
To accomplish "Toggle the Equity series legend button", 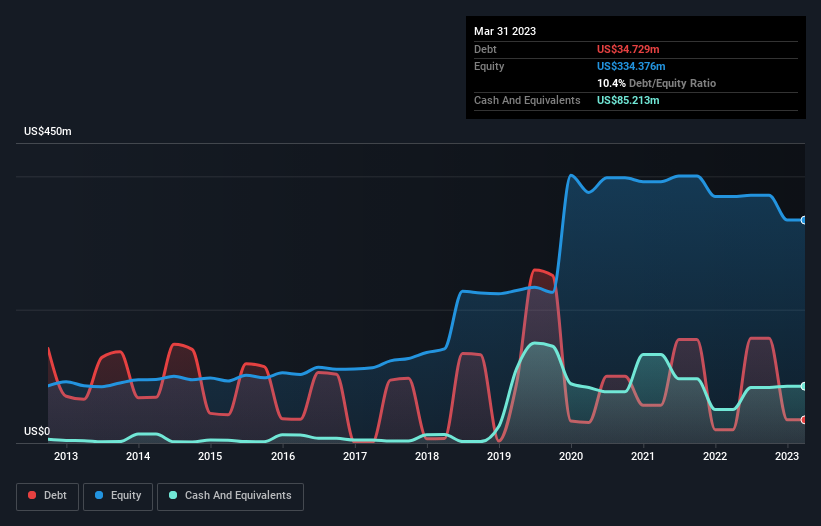I will coord(118,496).
